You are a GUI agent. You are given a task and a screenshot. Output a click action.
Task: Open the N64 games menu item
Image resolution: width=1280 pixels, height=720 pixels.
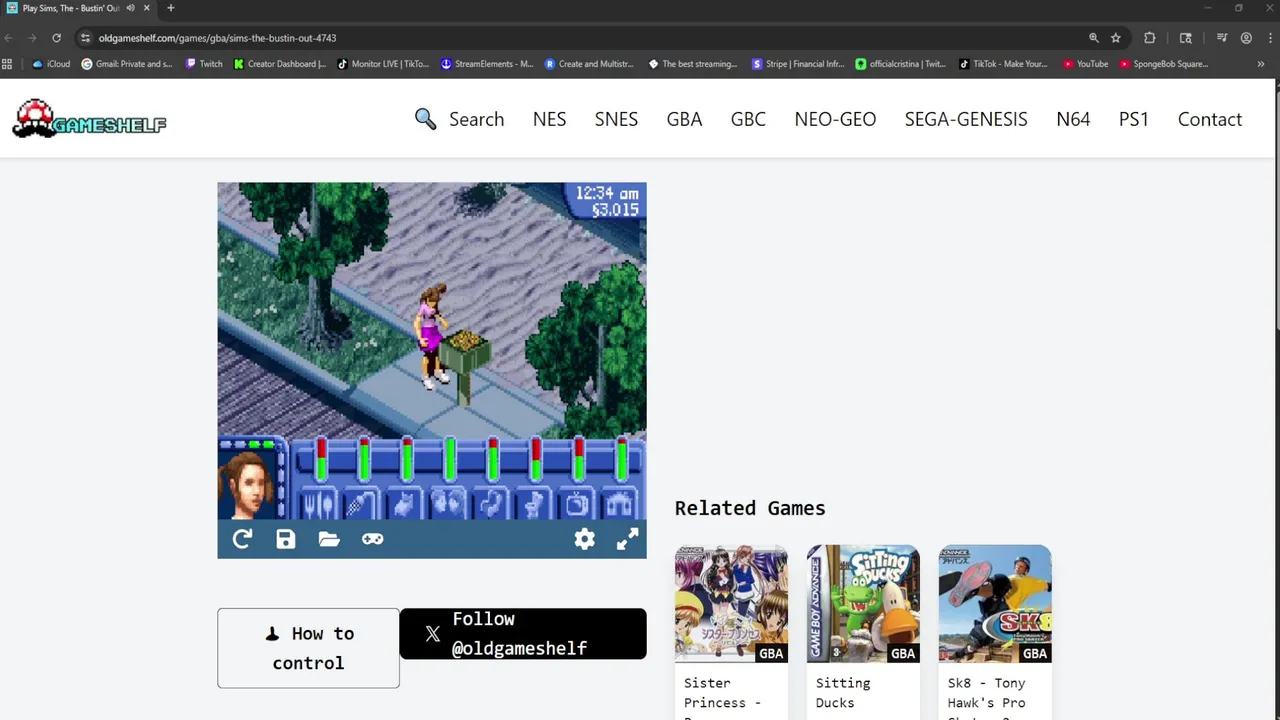coord(1073,119)
